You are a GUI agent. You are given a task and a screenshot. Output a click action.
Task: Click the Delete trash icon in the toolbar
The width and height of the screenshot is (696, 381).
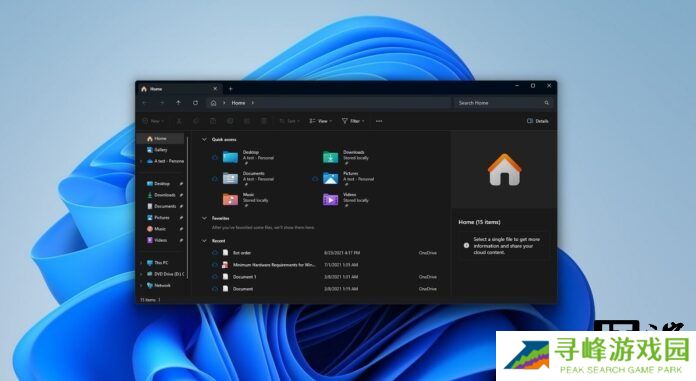pos(264,121)
